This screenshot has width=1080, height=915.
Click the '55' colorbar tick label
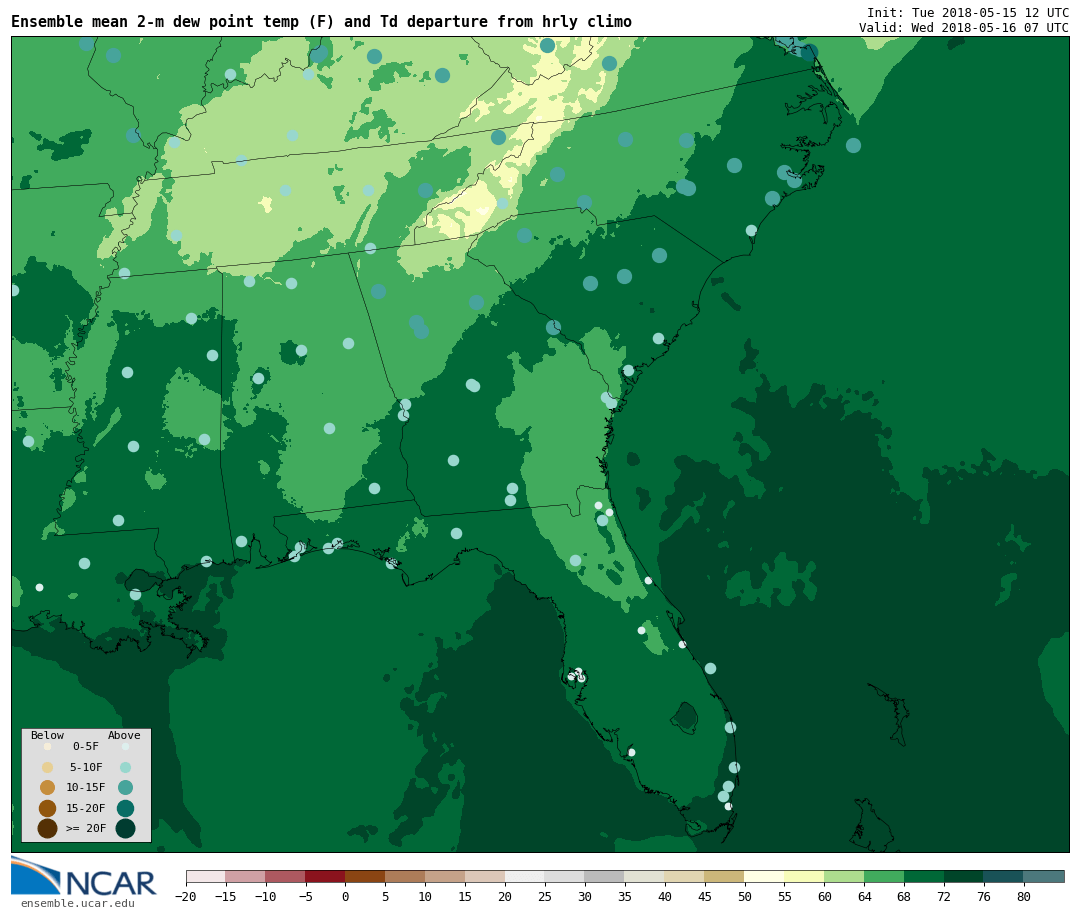(785, 896)
